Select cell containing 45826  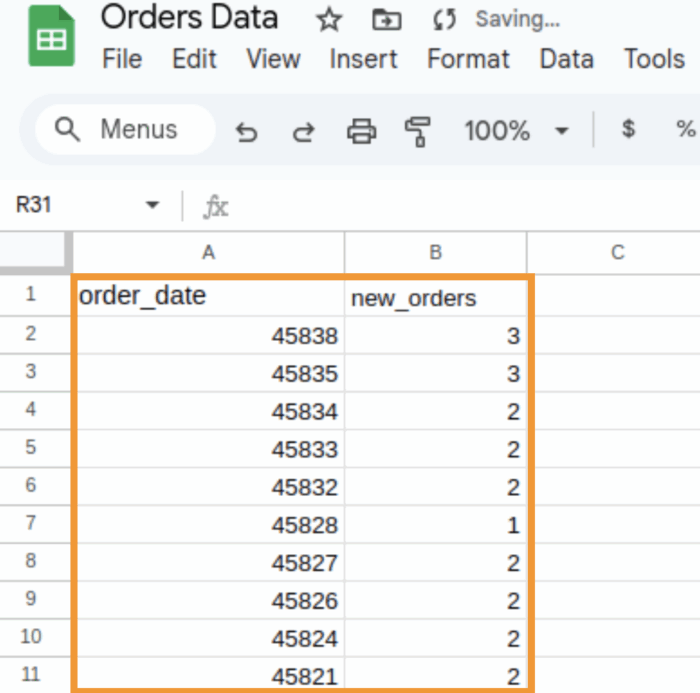pyautogui.click(x=210, y=600)
